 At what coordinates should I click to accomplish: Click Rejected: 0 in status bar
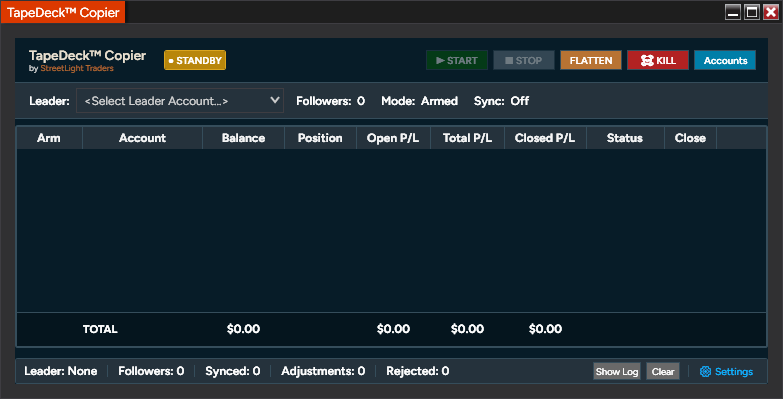point(417,371)
